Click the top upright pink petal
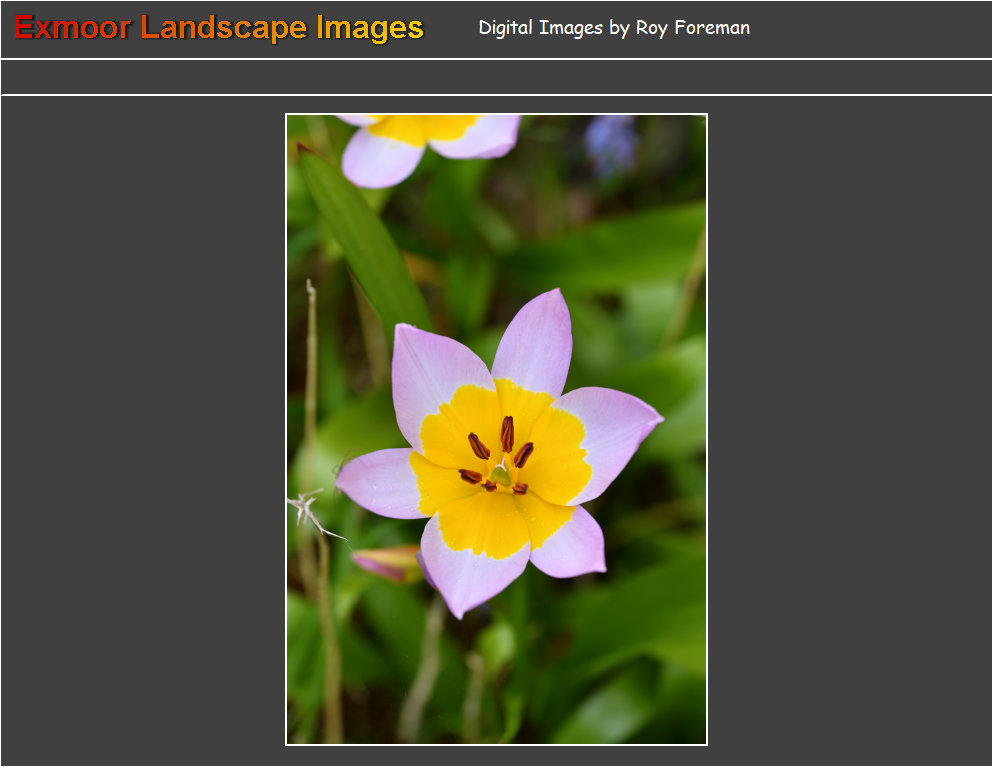993x767 pixels. (537, 341)
